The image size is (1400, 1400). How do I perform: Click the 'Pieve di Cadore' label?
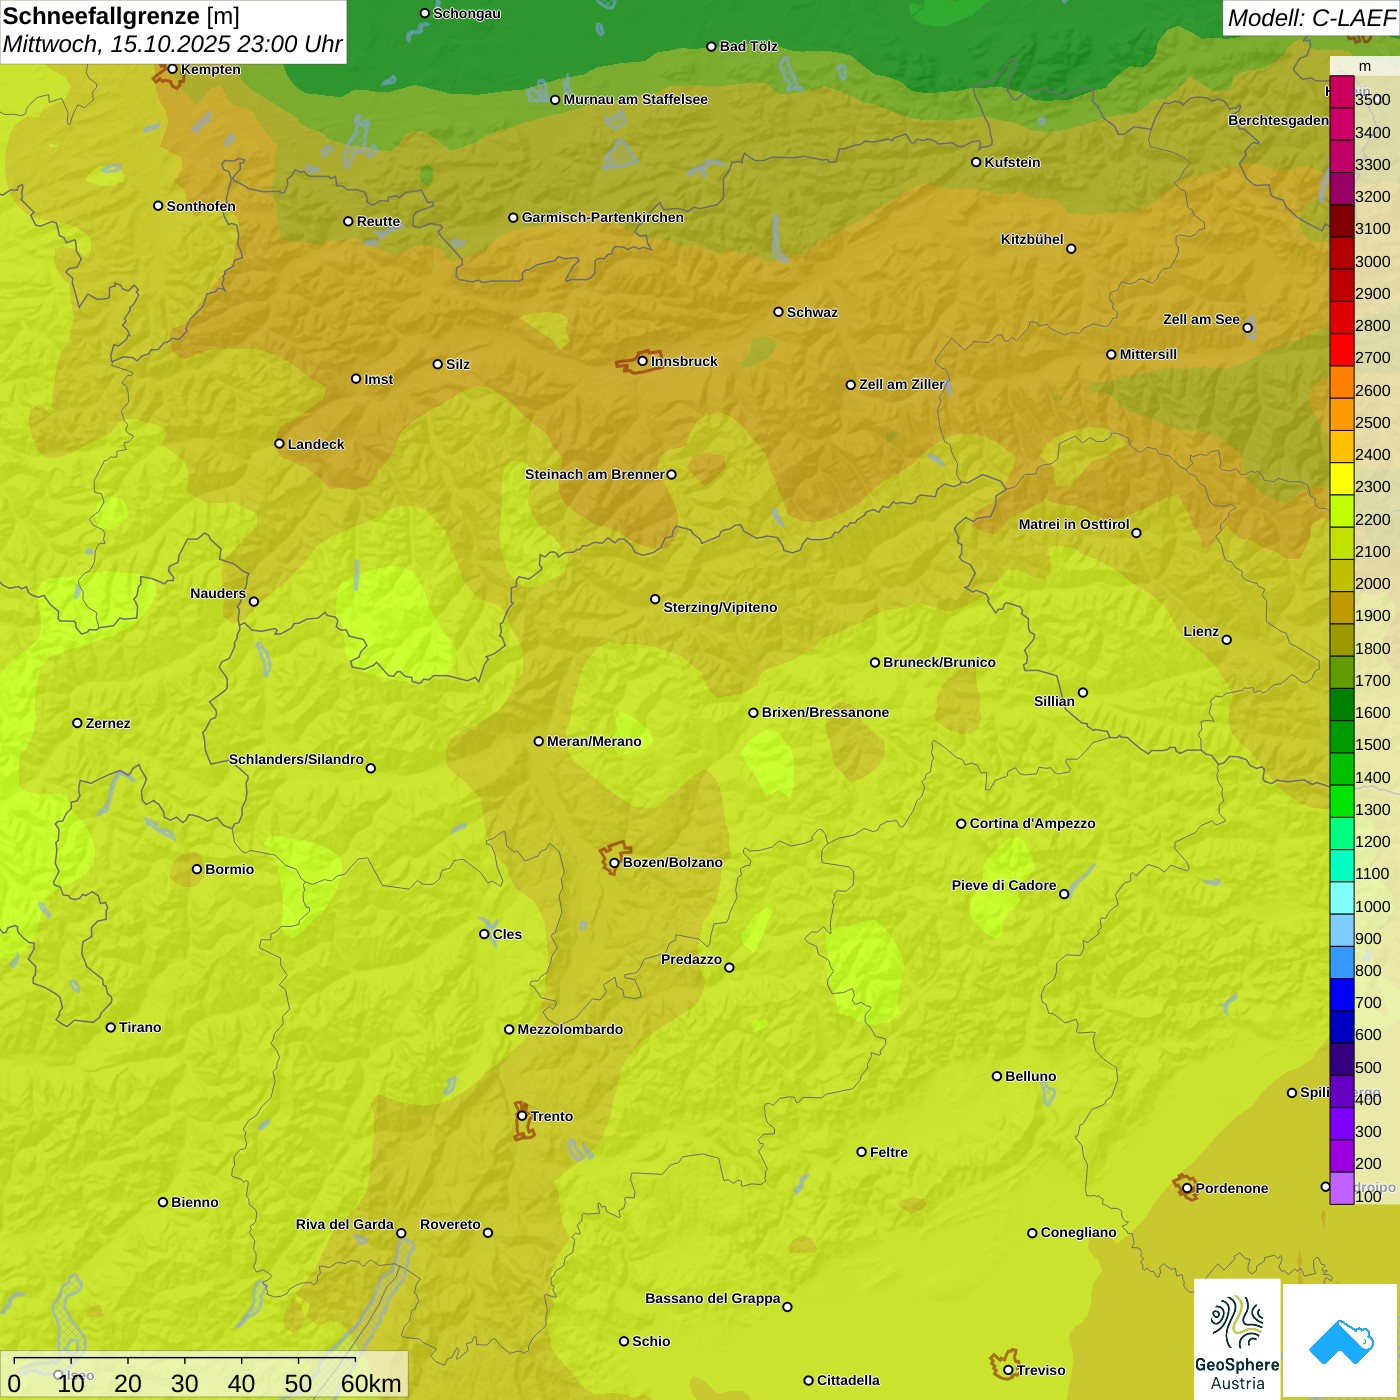tap(1004, 885)
